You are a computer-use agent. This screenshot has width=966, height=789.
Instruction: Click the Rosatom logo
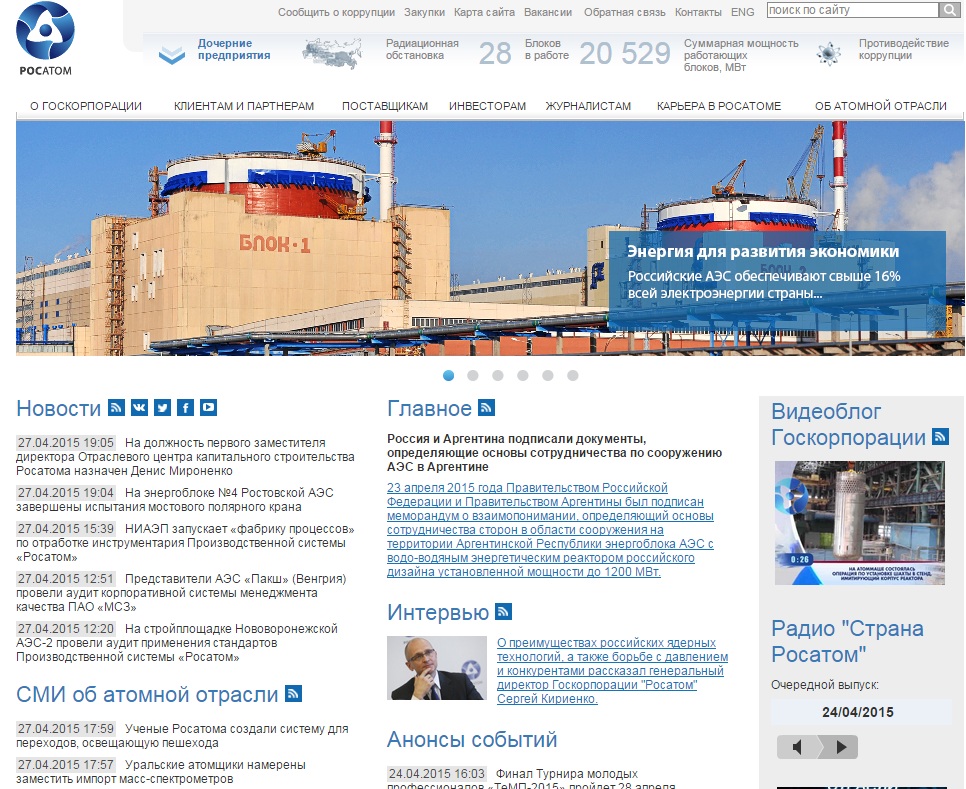[x=45, y=39]
